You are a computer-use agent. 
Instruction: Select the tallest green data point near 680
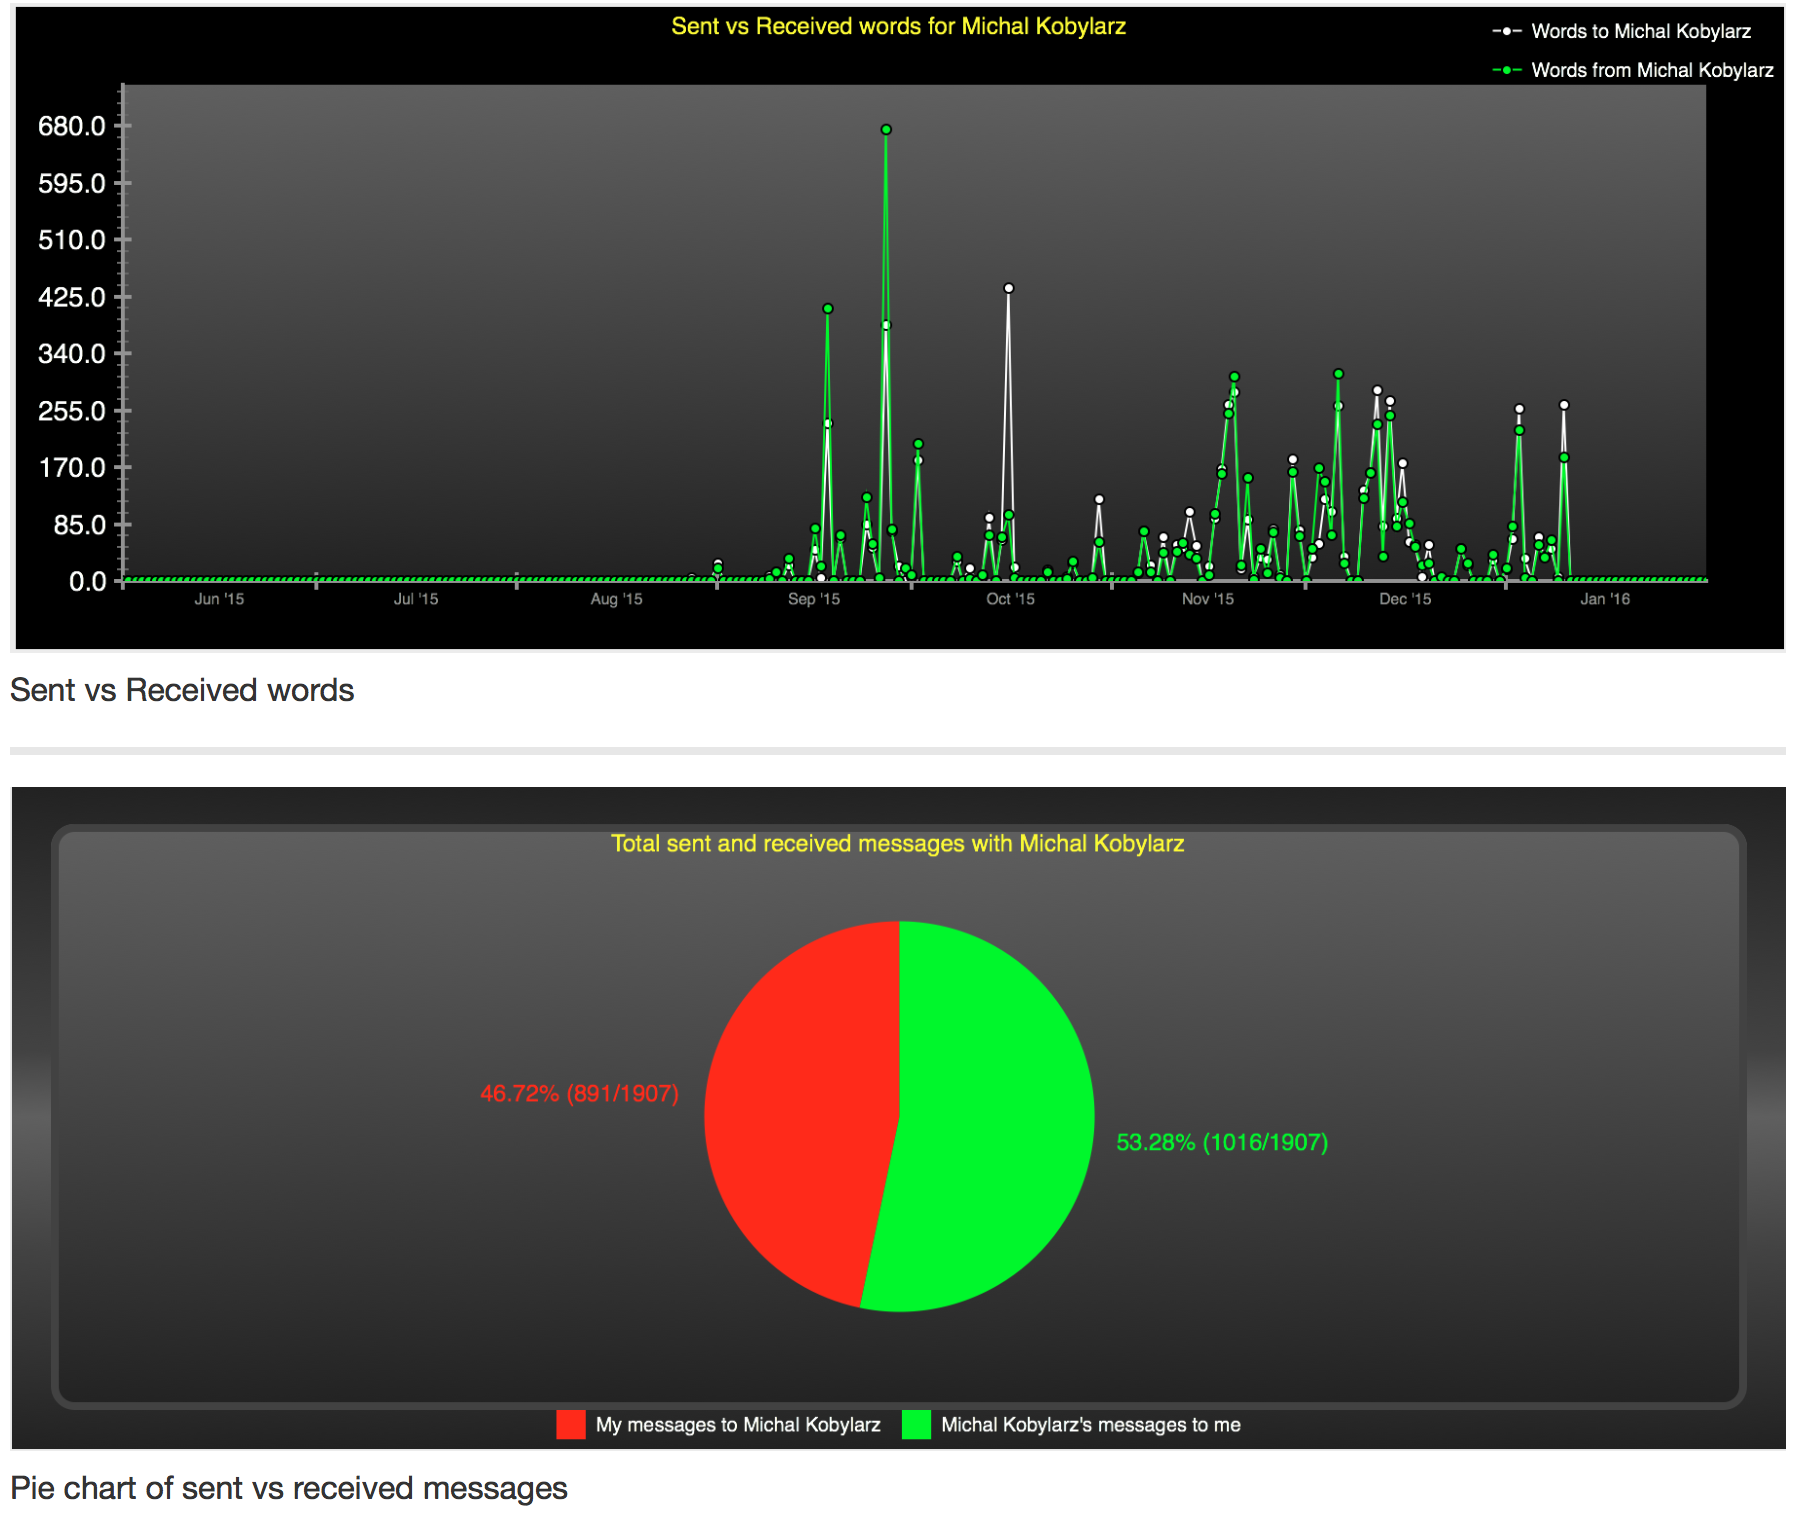(885, 128)
